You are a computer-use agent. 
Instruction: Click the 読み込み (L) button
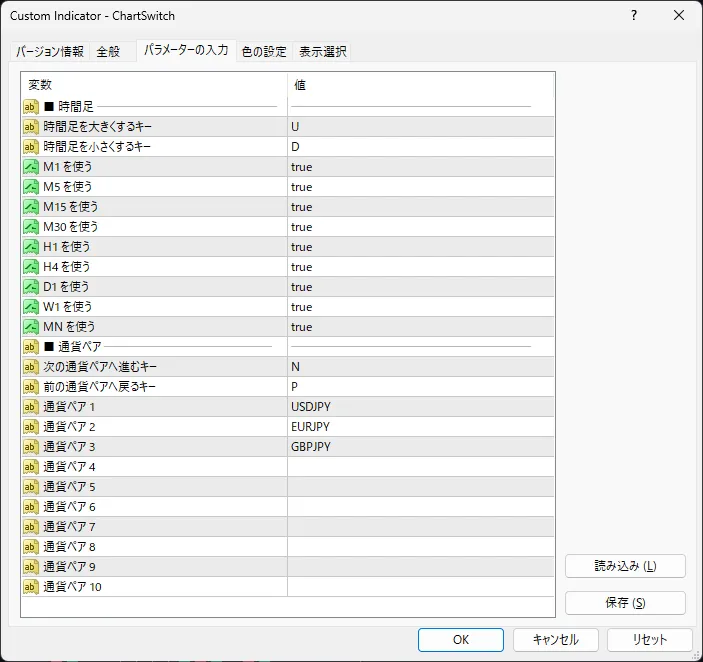coord(625,566)
